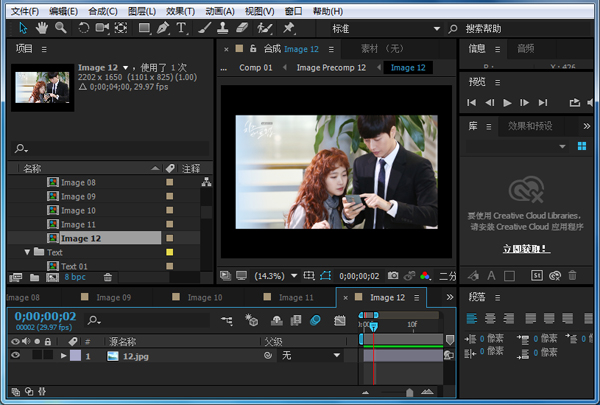Create new composition icon in project panel
600x405 pixels.
click(x=52, y=277)
